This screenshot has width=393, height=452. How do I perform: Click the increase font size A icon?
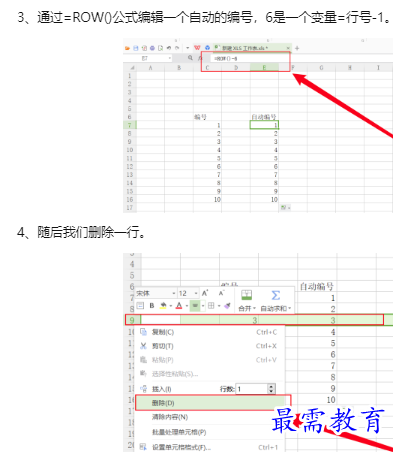[x=205, y=293]
